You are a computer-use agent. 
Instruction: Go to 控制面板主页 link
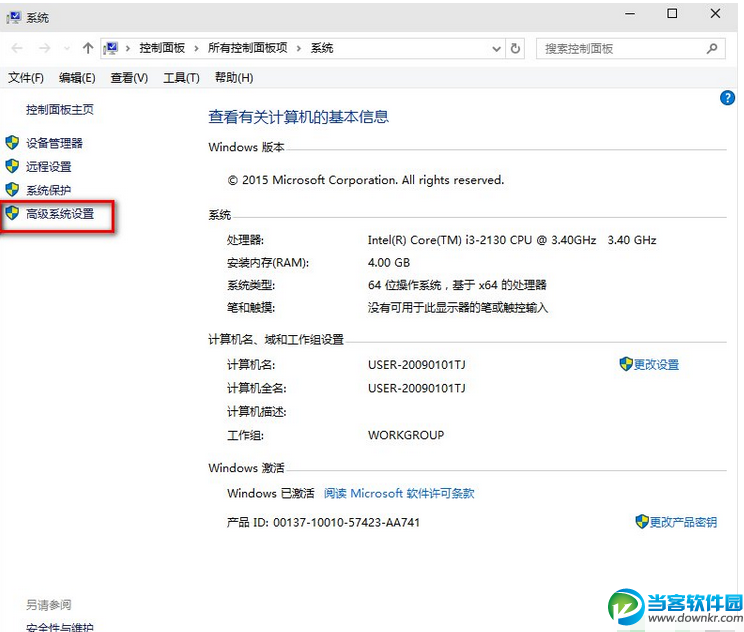click(60, 110)
